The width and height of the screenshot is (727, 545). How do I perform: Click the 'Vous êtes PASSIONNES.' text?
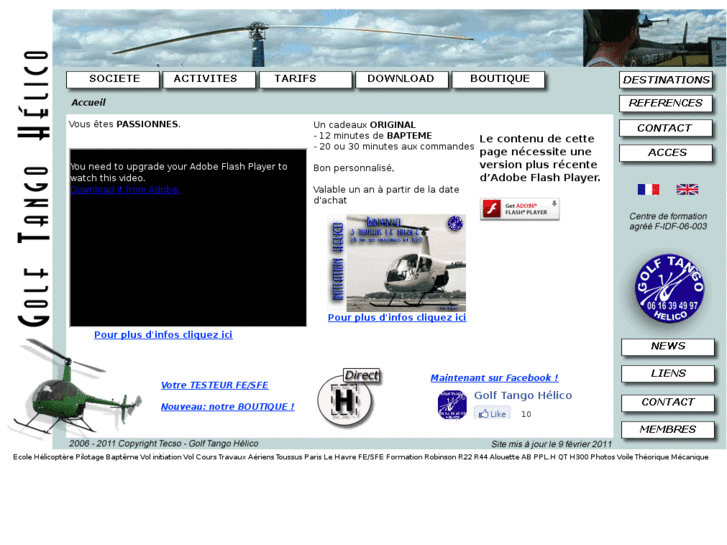125,124
